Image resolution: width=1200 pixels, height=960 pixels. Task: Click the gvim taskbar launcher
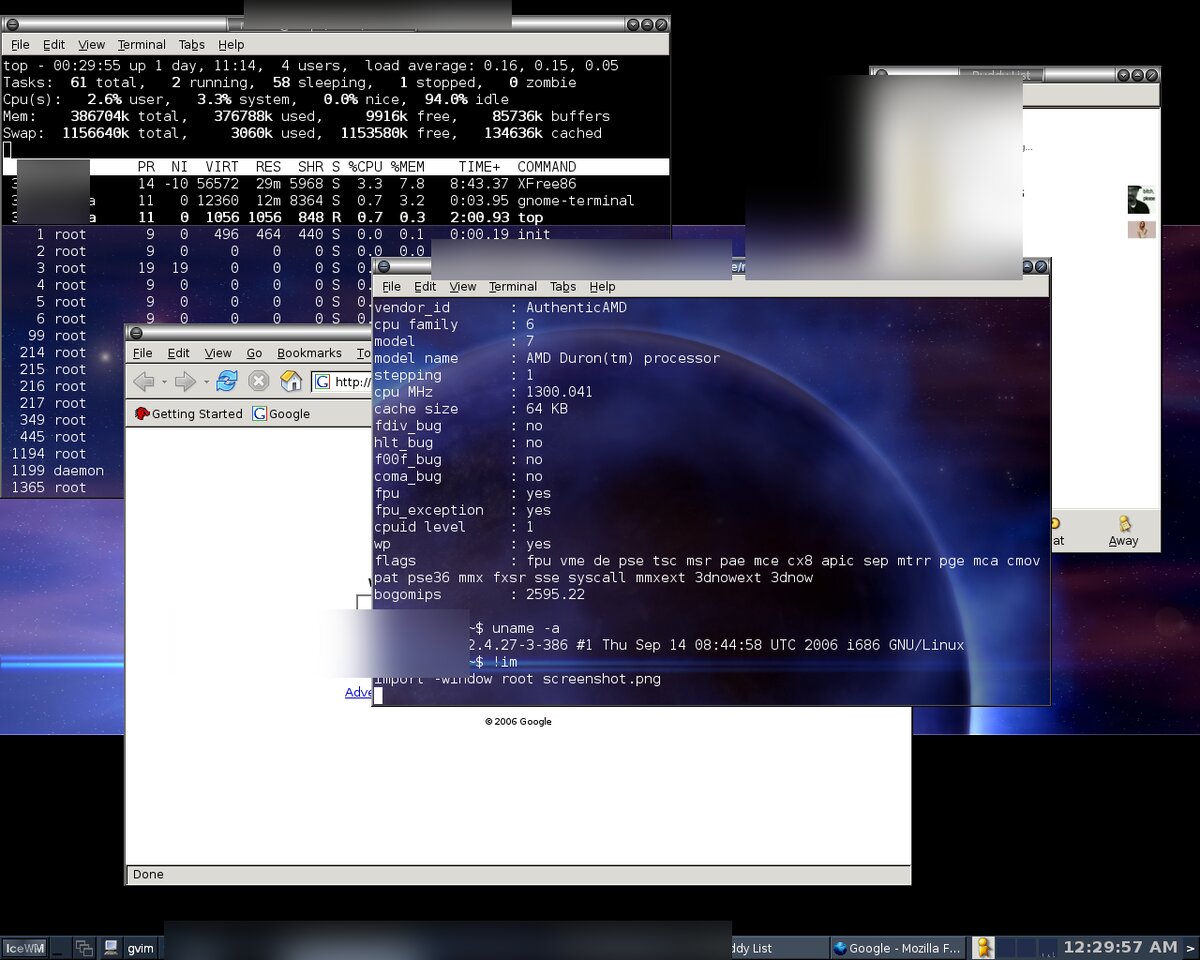[140, 948]
